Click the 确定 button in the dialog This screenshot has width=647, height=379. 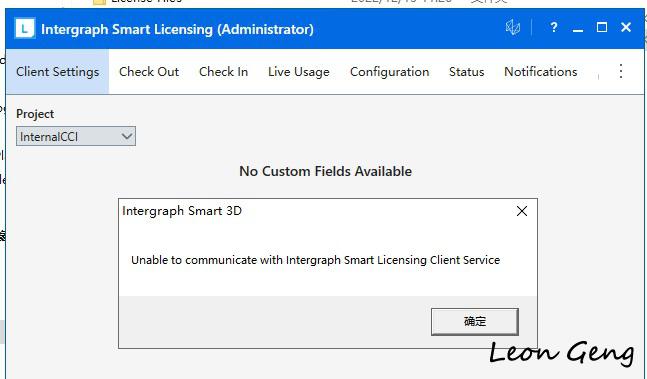475,321
